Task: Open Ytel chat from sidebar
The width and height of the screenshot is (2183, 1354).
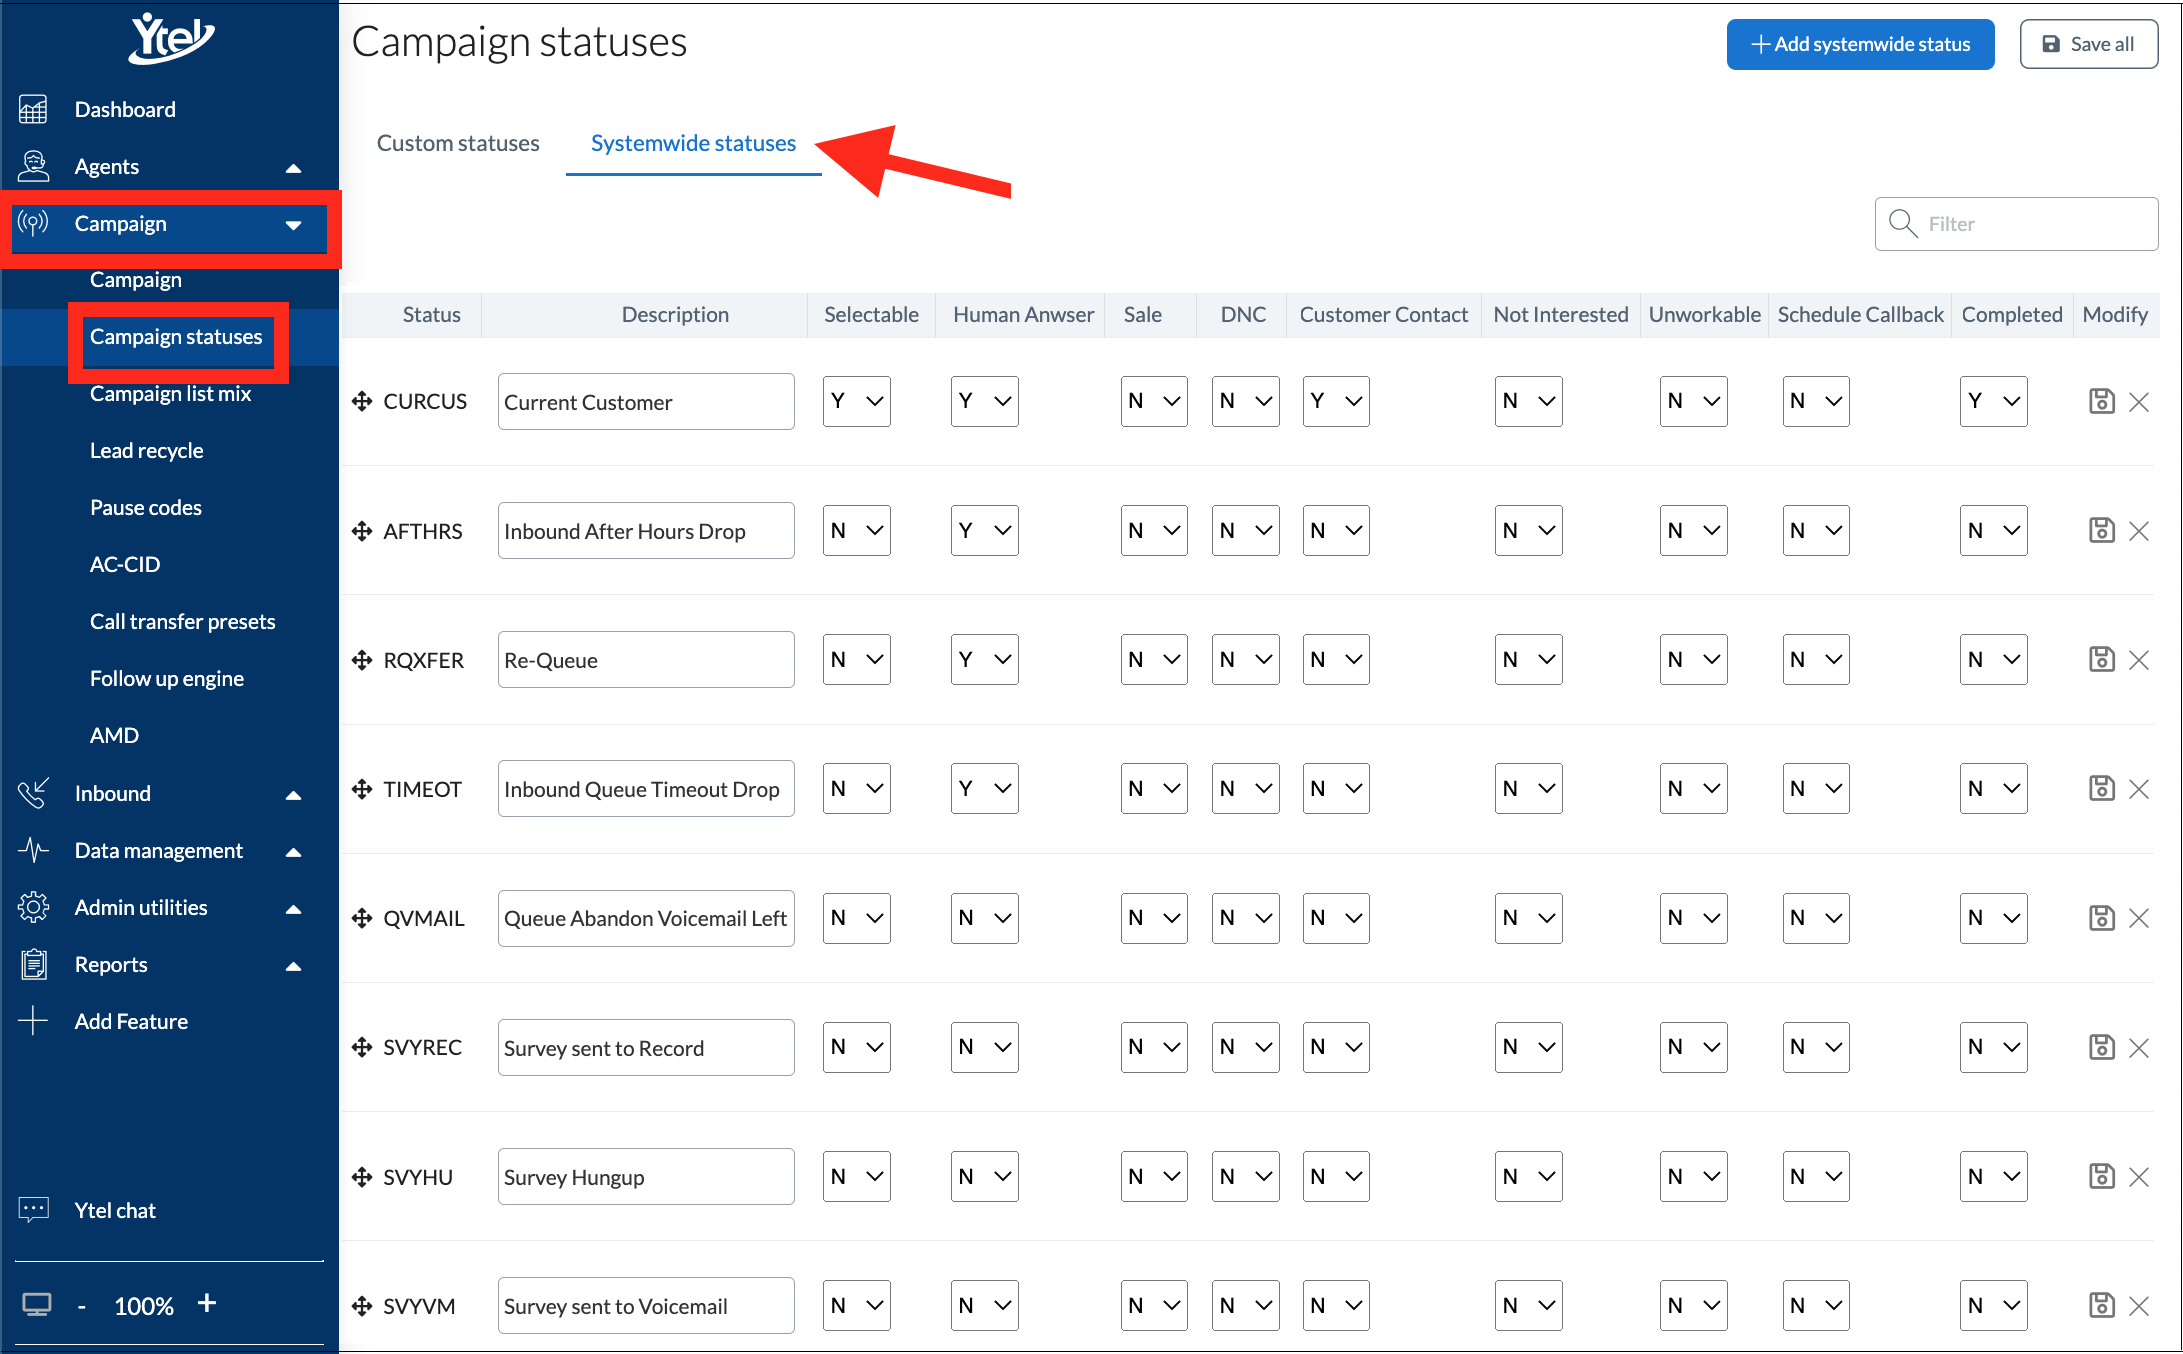Action: click(115, 1210)
